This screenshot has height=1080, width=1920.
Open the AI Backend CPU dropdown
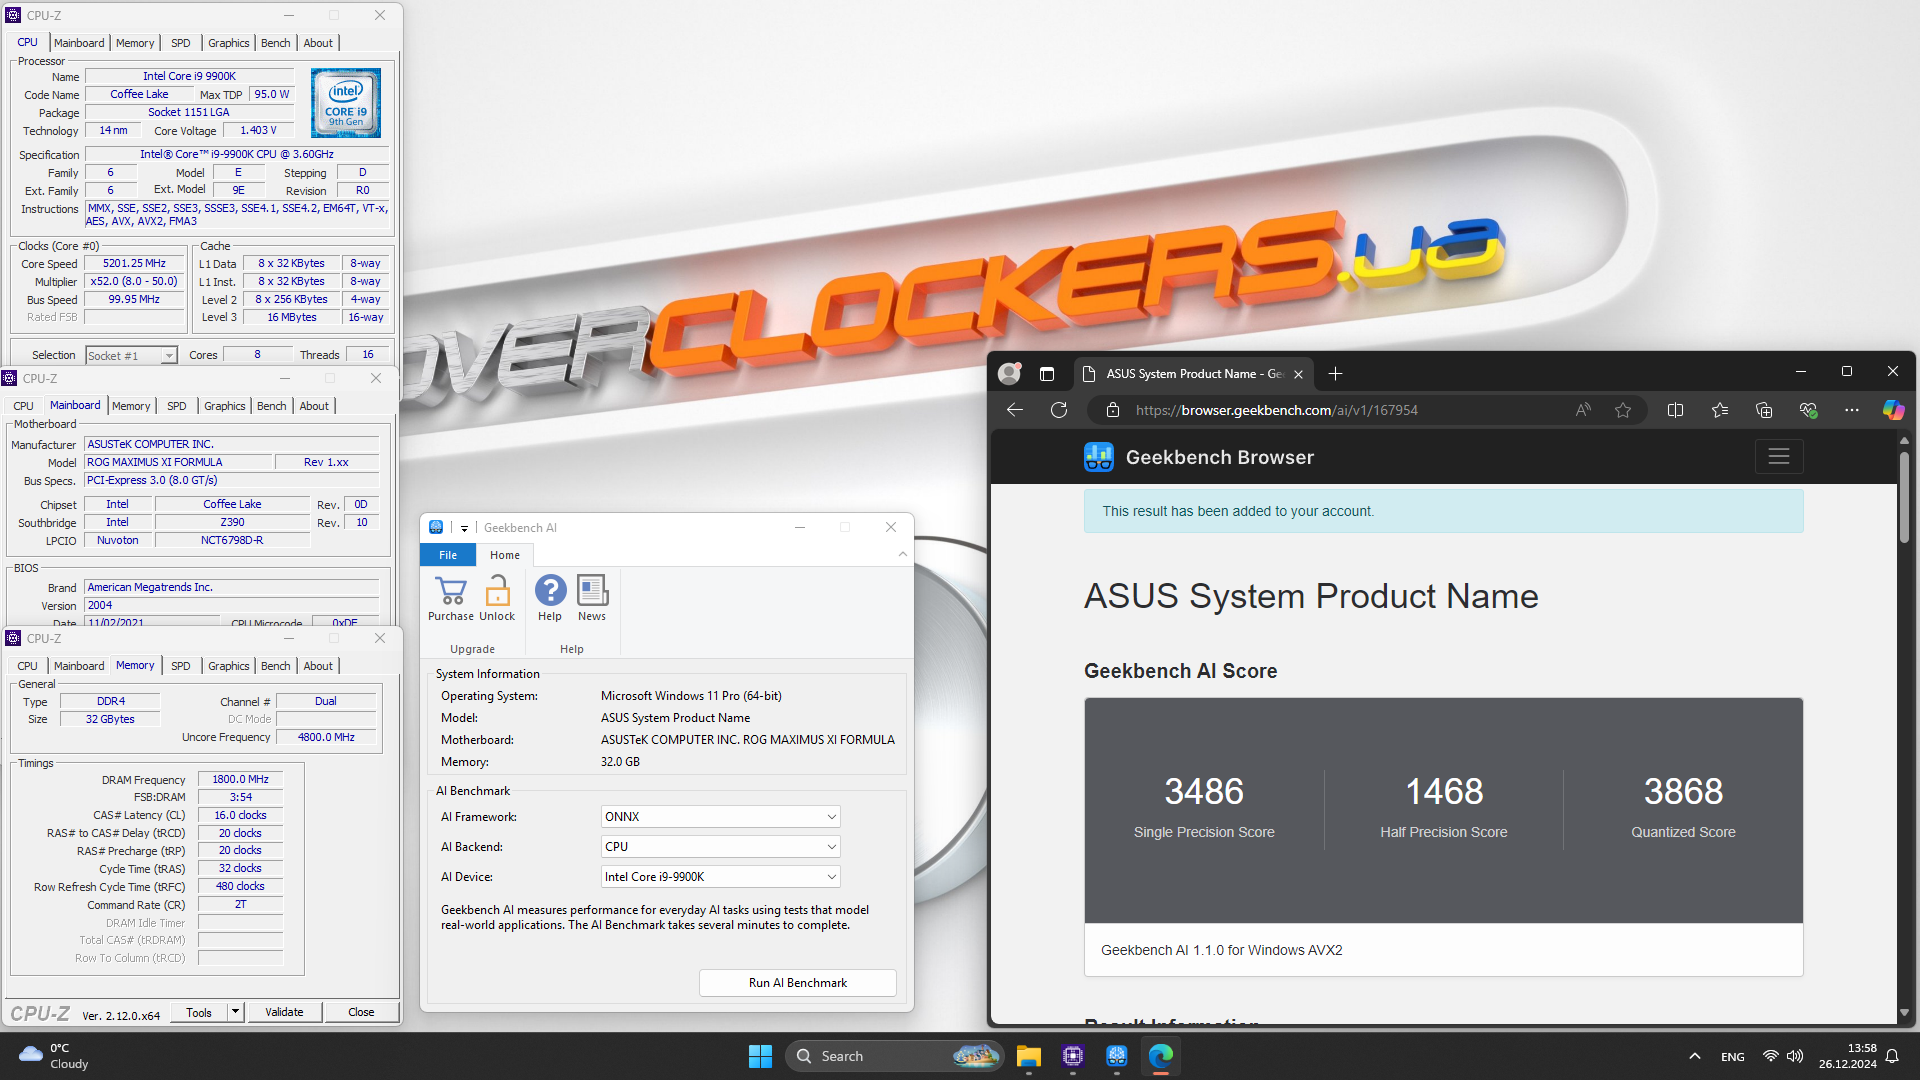pyautogui.click(x=720, y=847)
